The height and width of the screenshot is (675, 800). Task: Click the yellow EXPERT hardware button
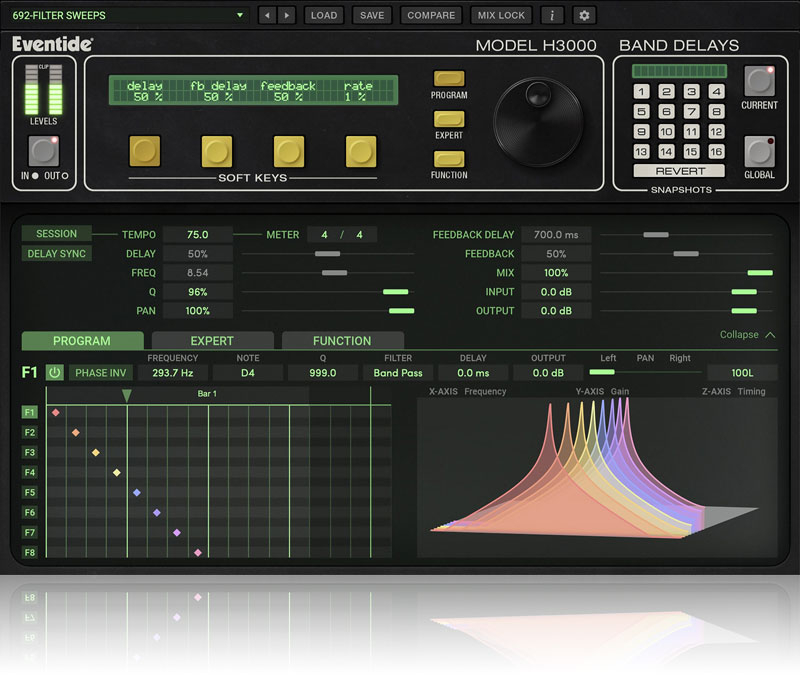click(x=449, y=119)
